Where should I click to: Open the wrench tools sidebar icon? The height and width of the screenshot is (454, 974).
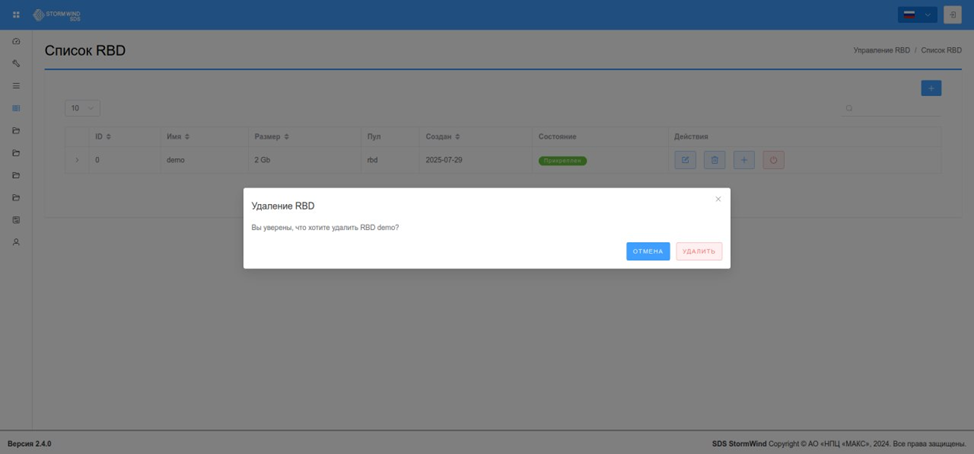16,63
